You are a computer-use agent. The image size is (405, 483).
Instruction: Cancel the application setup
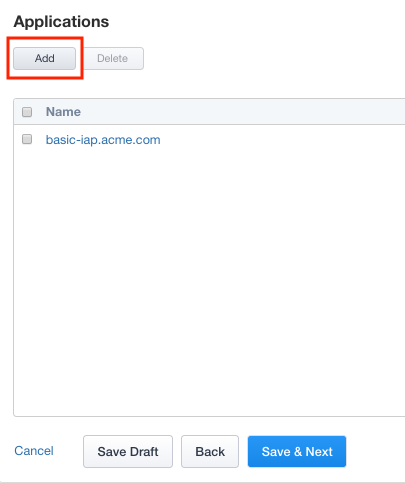pyautogui.click(x=34, y=451)
